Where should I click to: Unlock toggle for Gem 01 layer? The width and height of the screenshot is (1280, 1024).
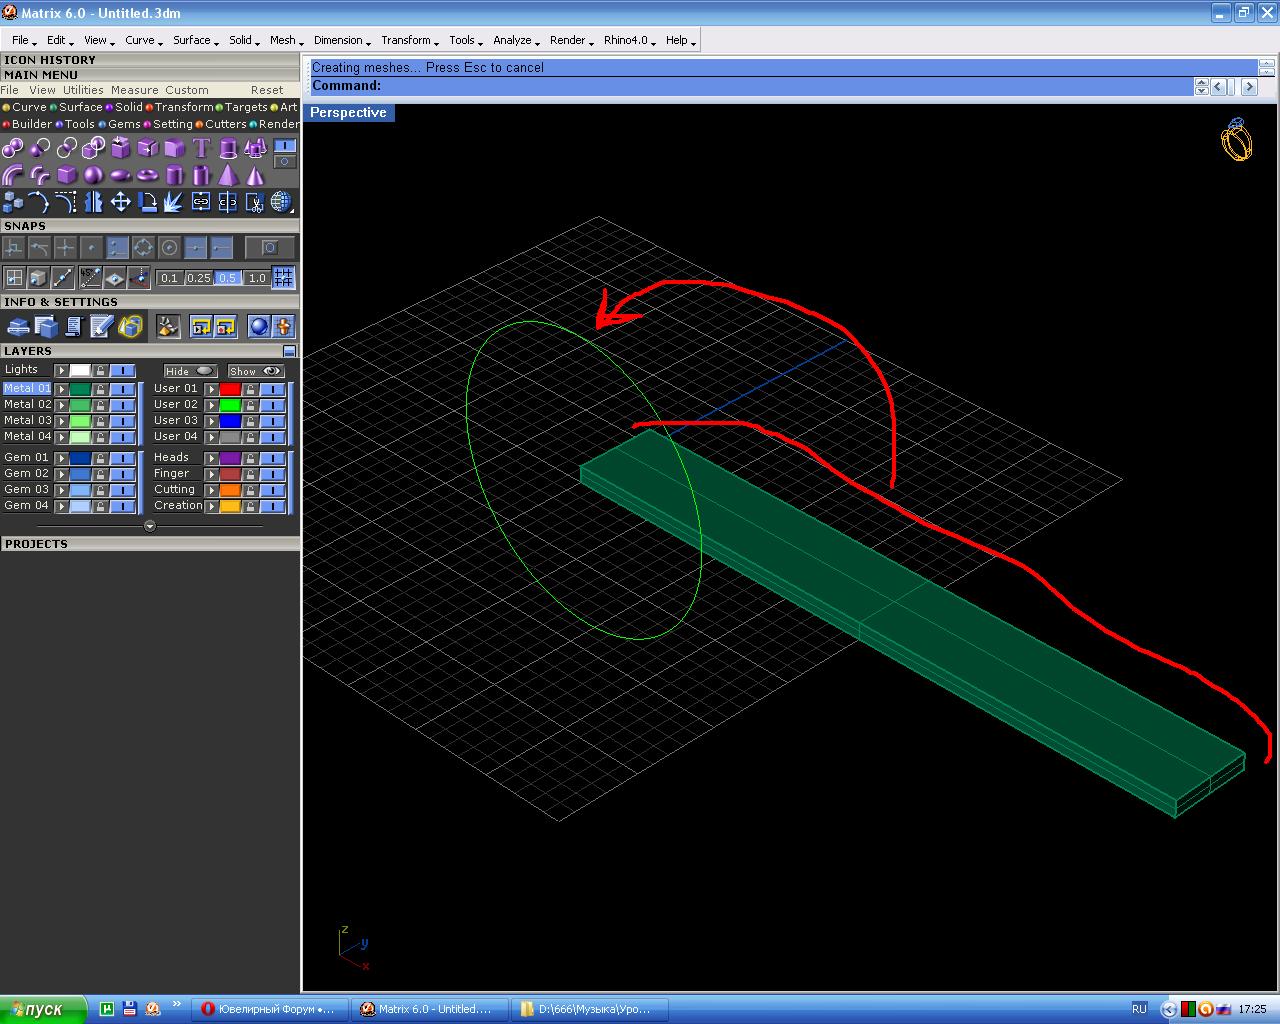tap(100, 458)
